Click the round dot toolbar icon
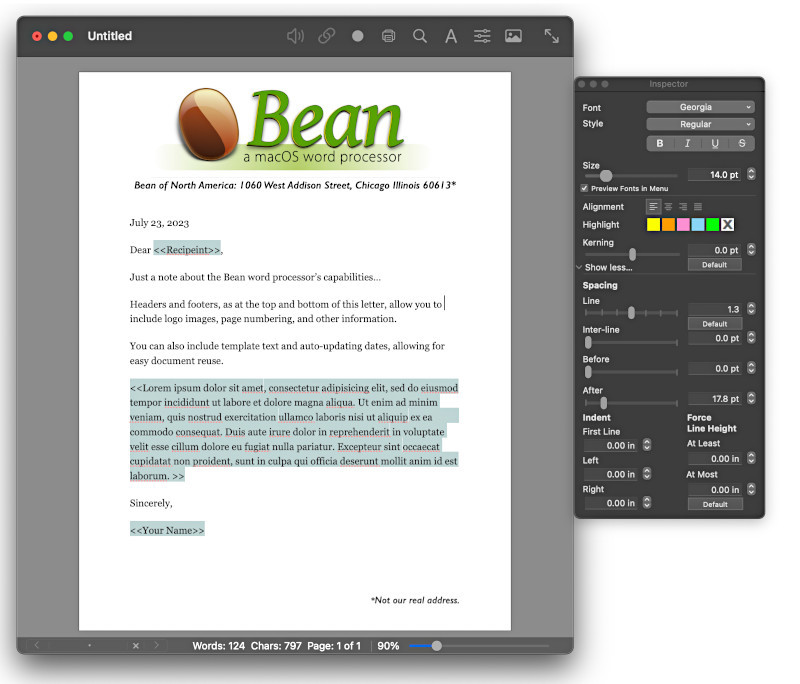Image resolution: width=800 pixels, height=684 pixels. pos(358,36)
